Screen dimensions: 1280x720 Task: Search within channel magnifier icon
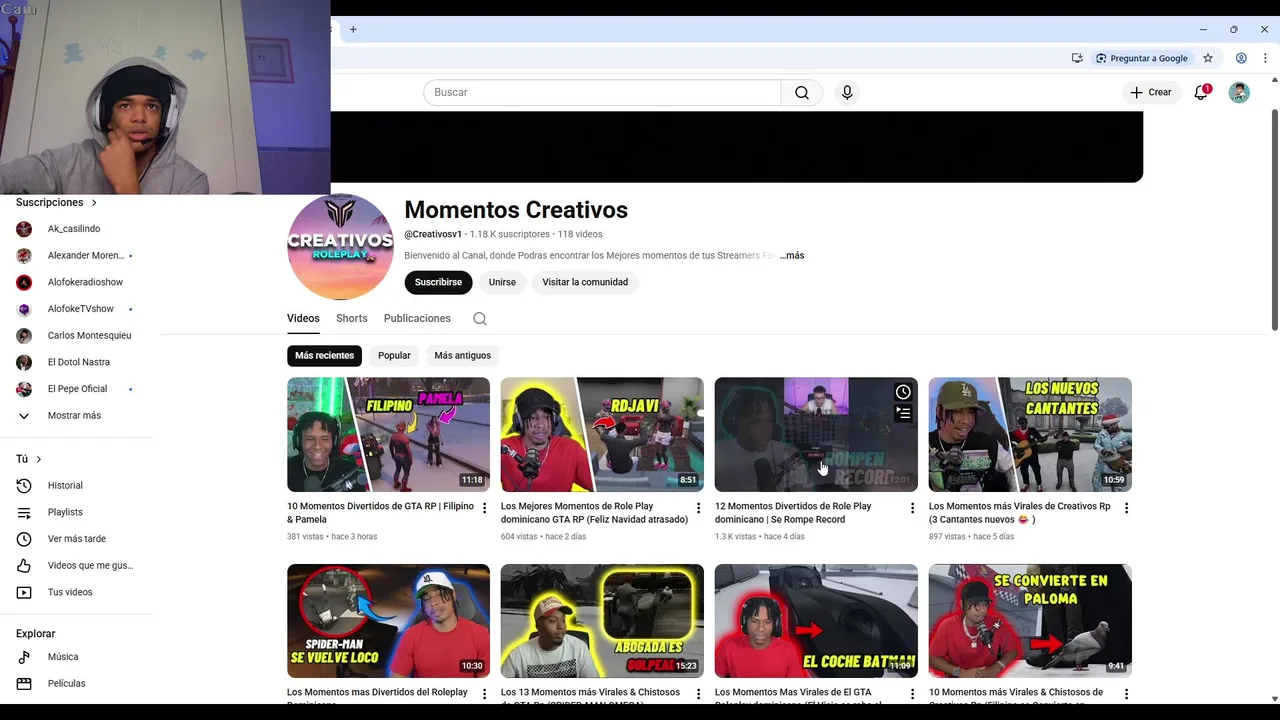pyautogui.click(x=480, y=318)
